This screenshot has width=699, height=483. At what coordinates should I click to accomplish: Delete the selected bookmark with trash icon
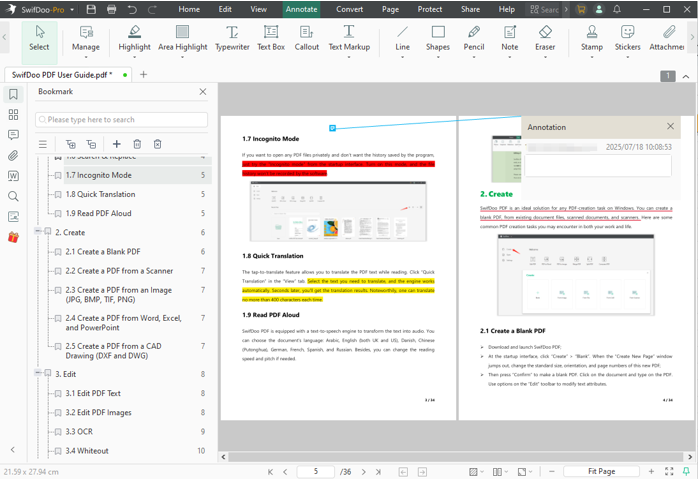point(137,144)
